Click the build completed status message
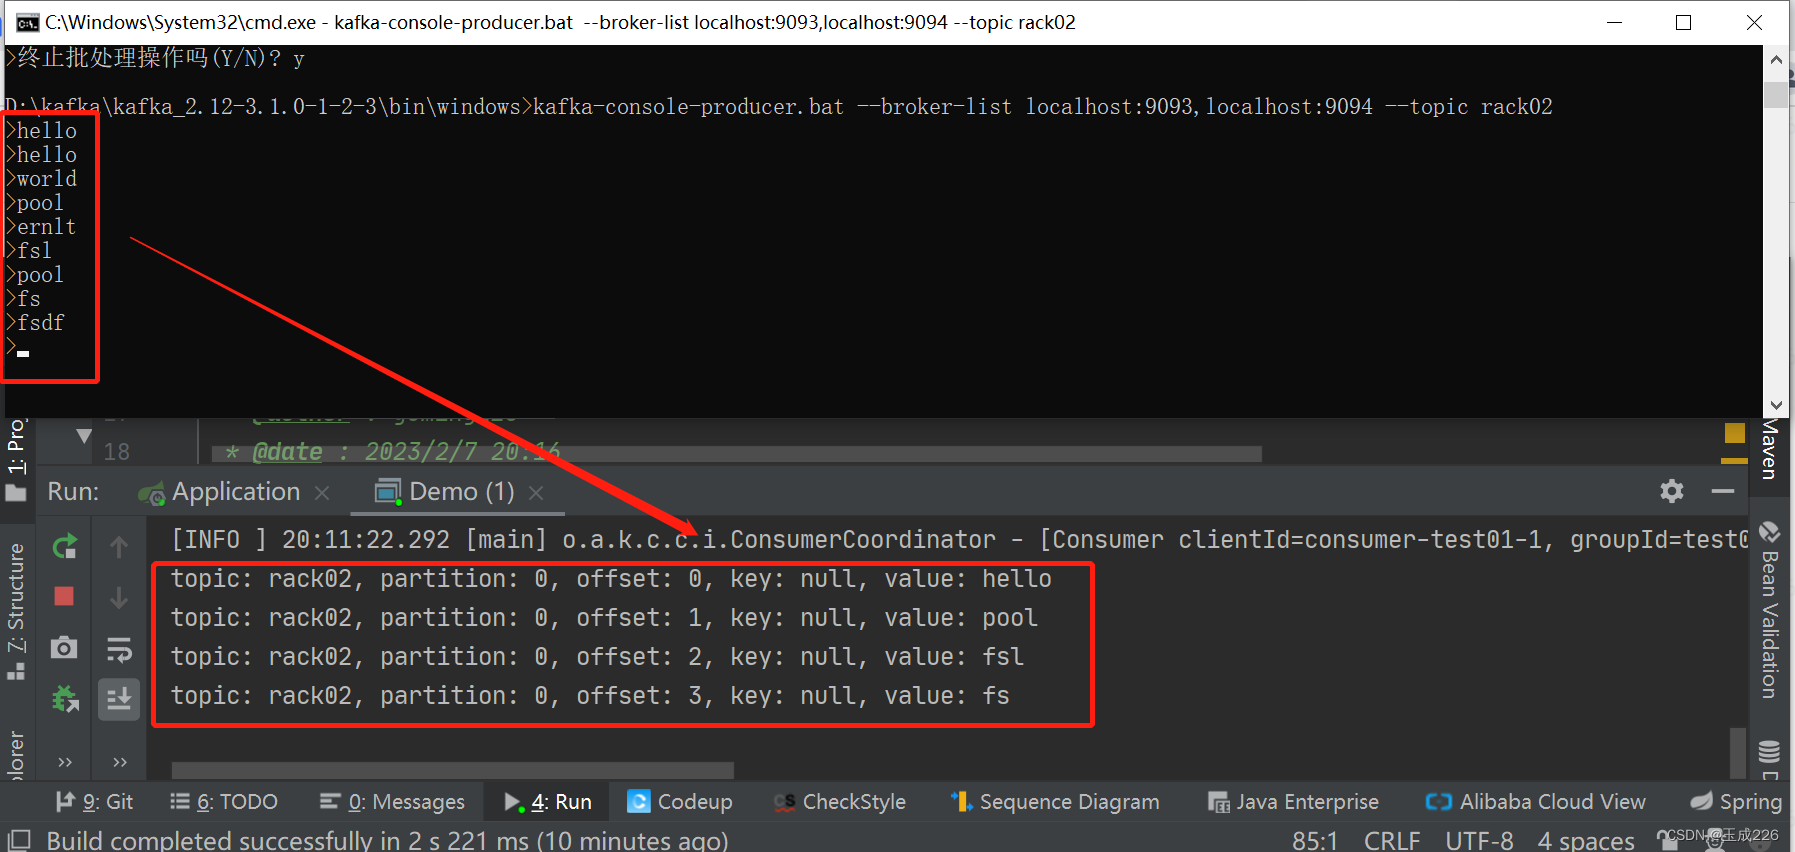This screenshot has width=1795, height=852. point(388,840)
